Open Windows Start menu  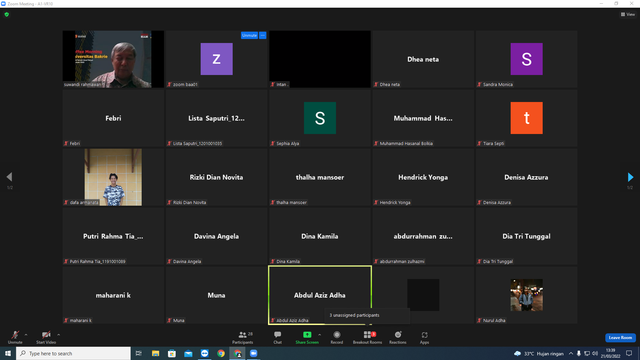(x=8, y=353)
